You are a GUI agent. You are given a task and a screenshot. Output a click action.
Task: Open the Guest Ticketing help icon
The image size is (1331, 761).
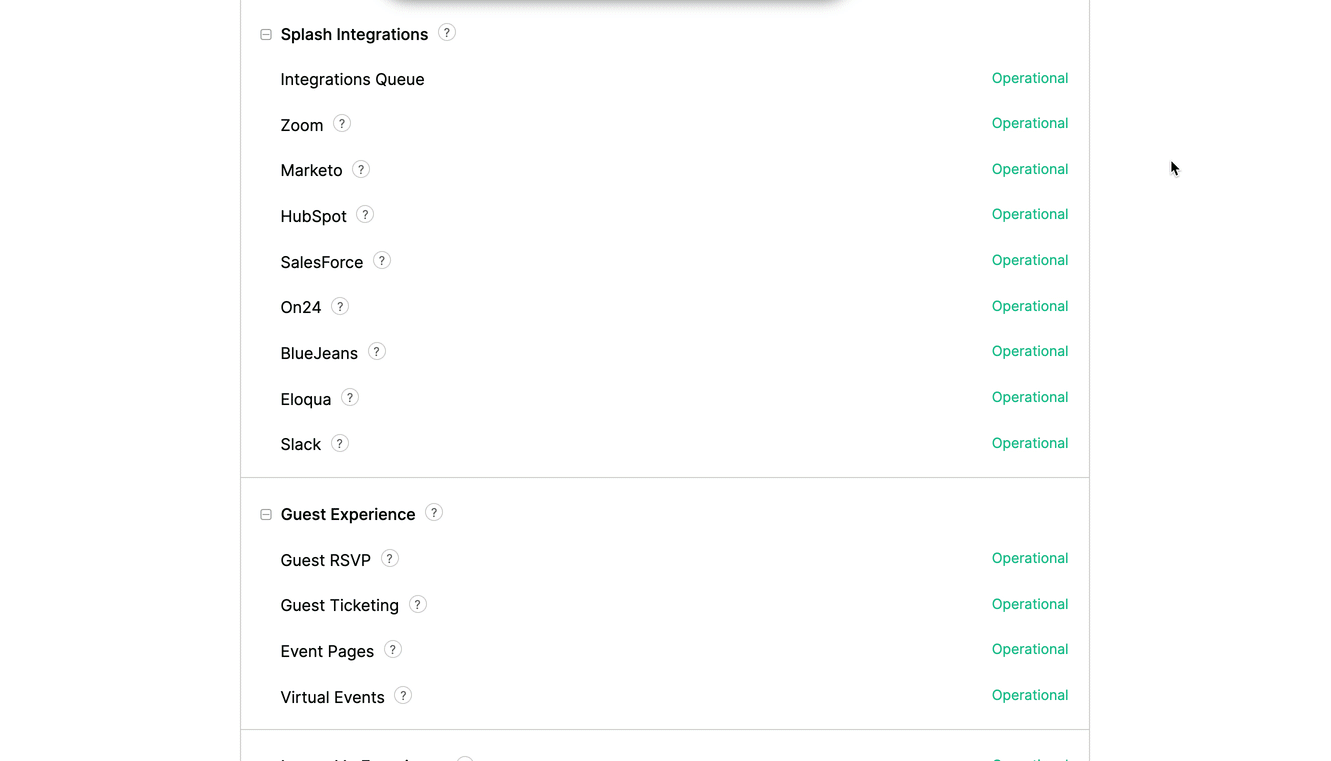(418, 604)
